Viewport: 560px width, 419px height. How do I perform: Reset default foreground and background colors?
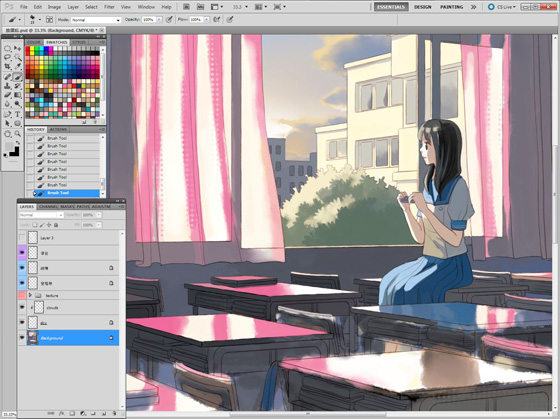(x=5, y=155)
